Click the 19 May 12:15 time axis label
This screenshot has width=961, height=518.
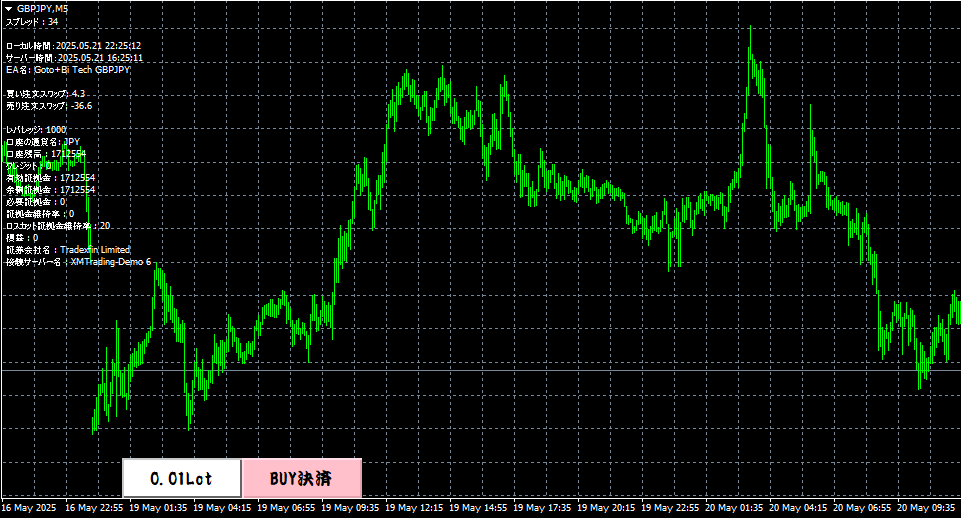click(x=419, y=508)
